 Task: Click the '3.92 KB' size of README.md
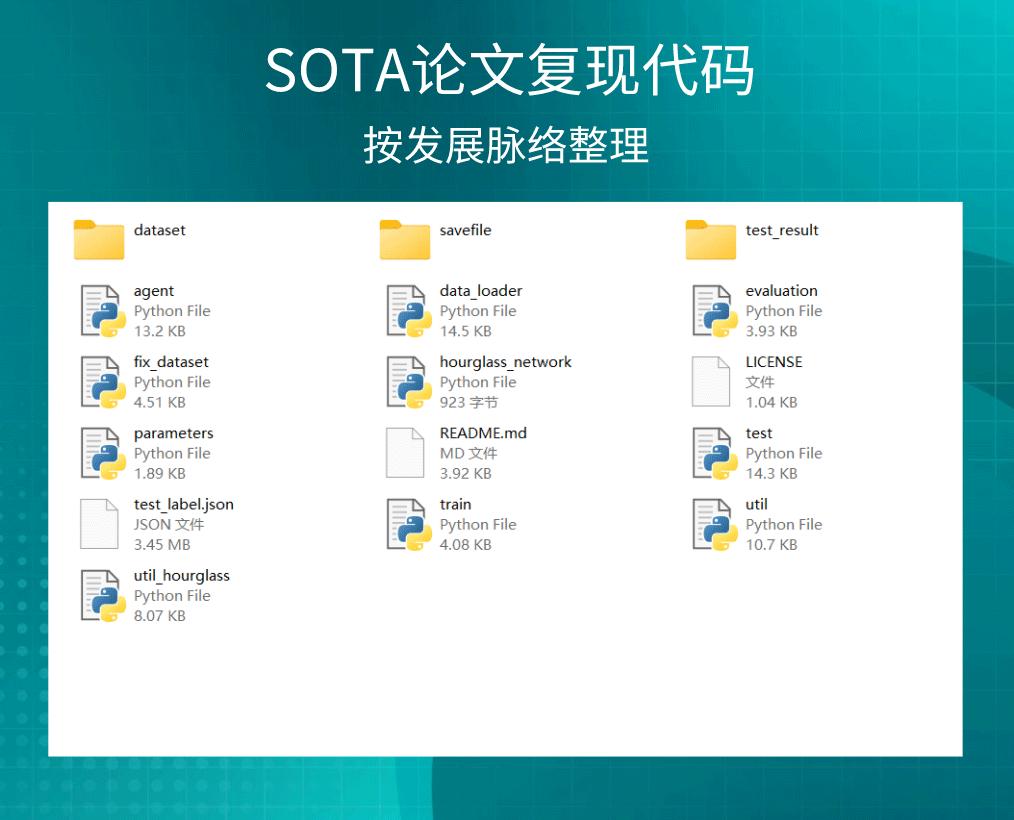(x=466, y=473)
